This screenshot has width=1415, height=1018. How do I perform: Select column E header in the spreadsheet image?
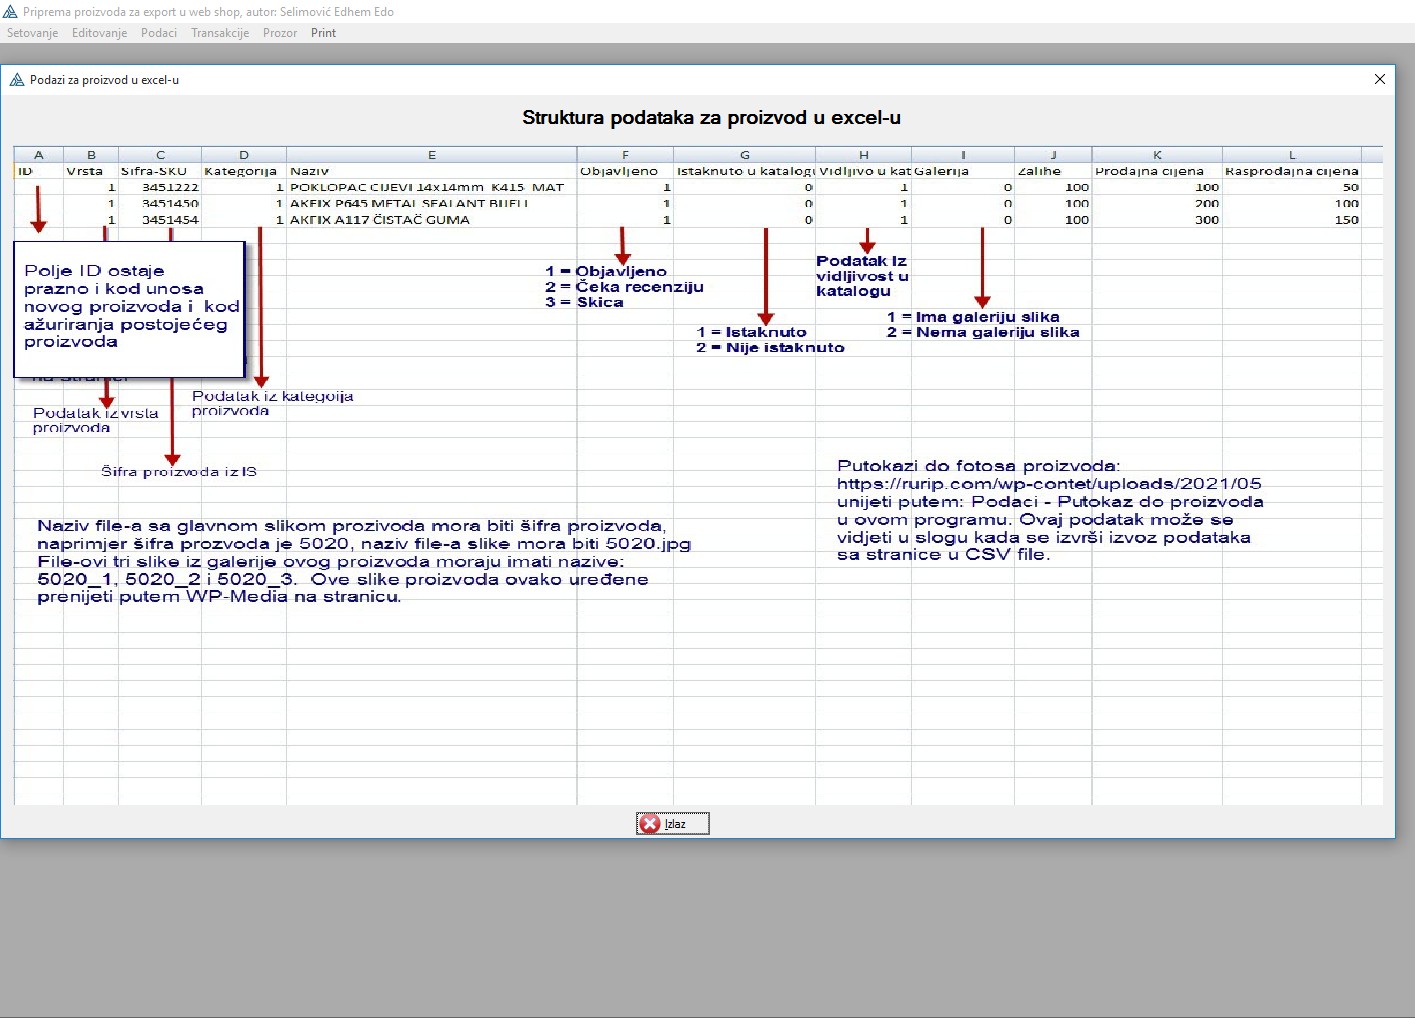click(x=431, y=155)
